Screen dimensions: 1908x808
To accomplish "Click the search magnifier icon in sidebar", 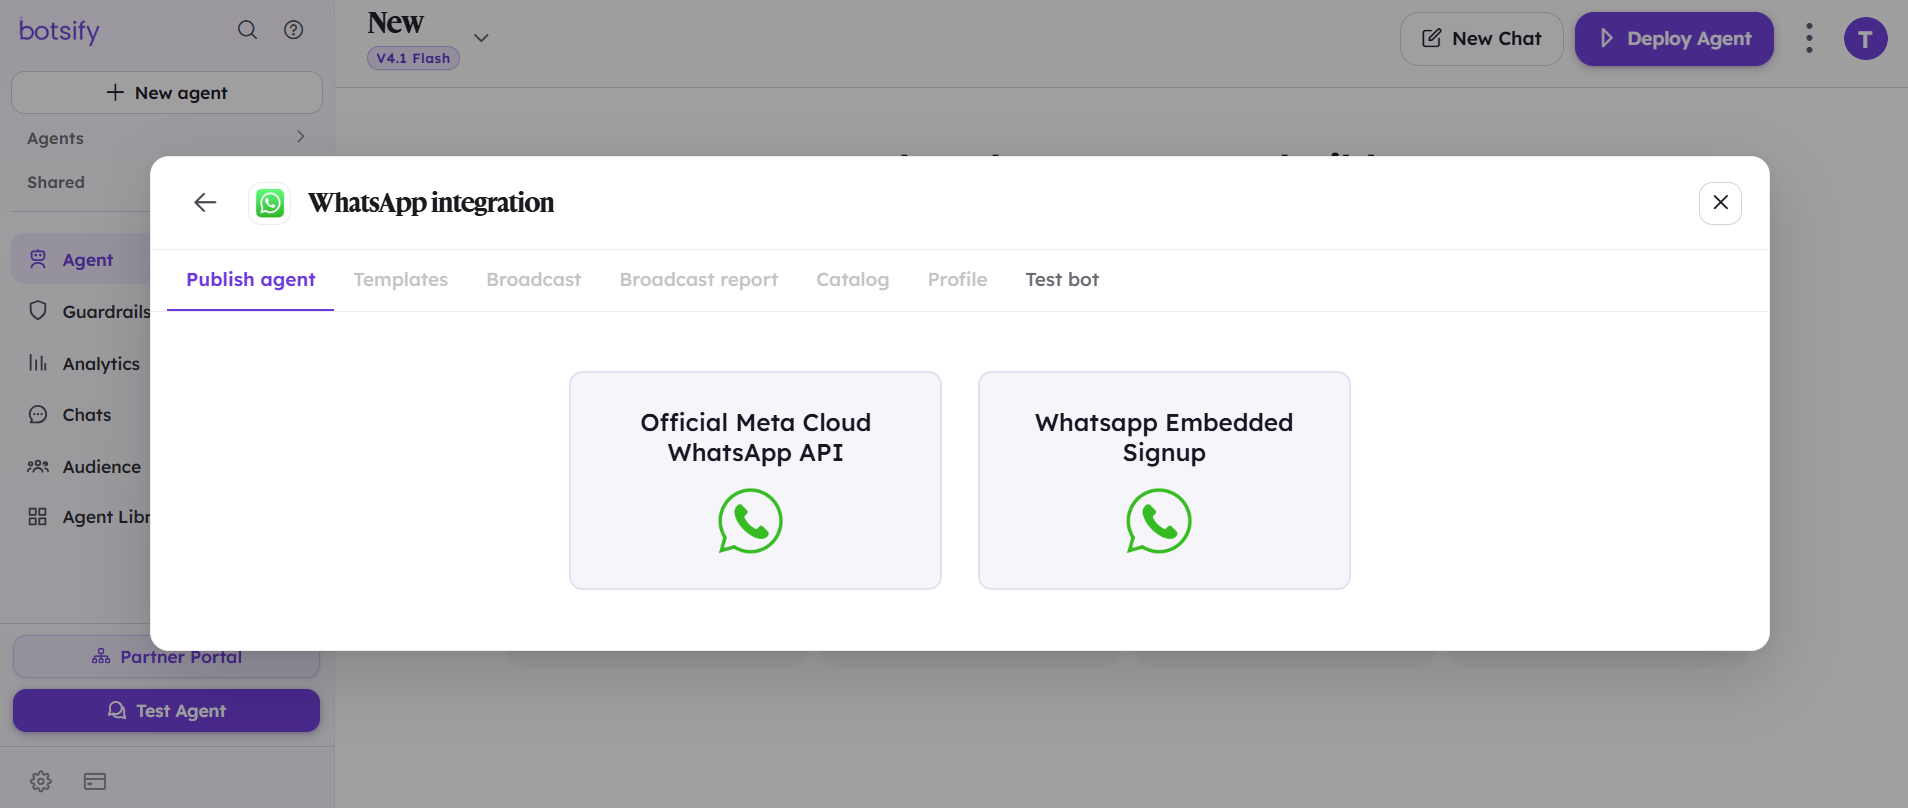I will (247, 30).
